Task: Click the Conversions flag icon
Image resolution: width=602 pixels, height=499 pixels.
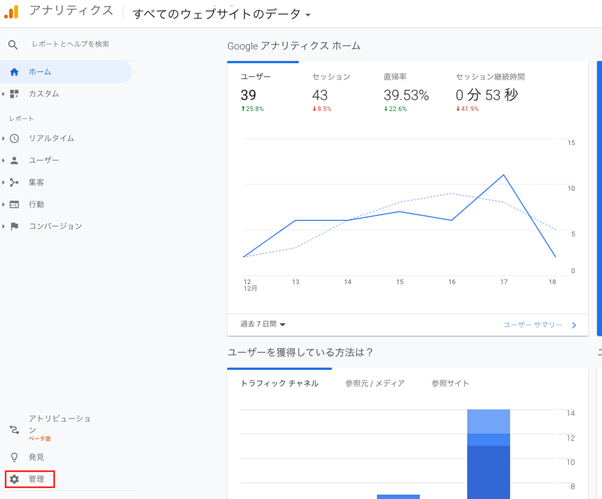Action: coord(14,226)
